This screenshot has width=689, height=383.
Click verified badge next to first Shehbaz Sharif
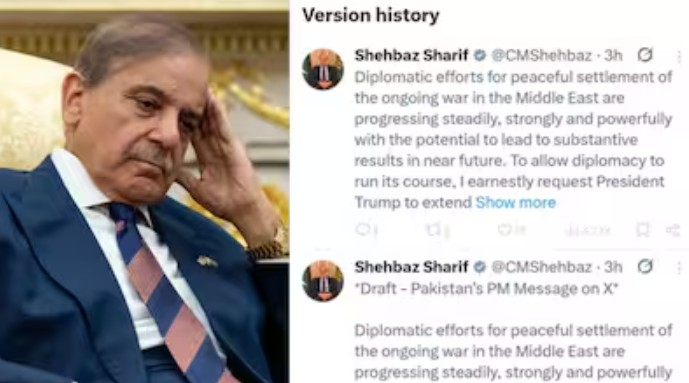479,55
